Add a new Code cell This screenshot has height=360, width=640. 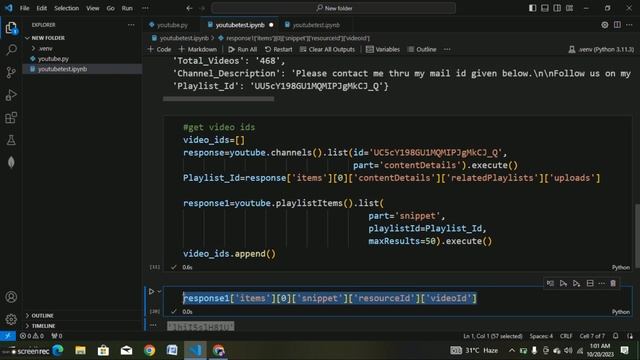point(159,49)
